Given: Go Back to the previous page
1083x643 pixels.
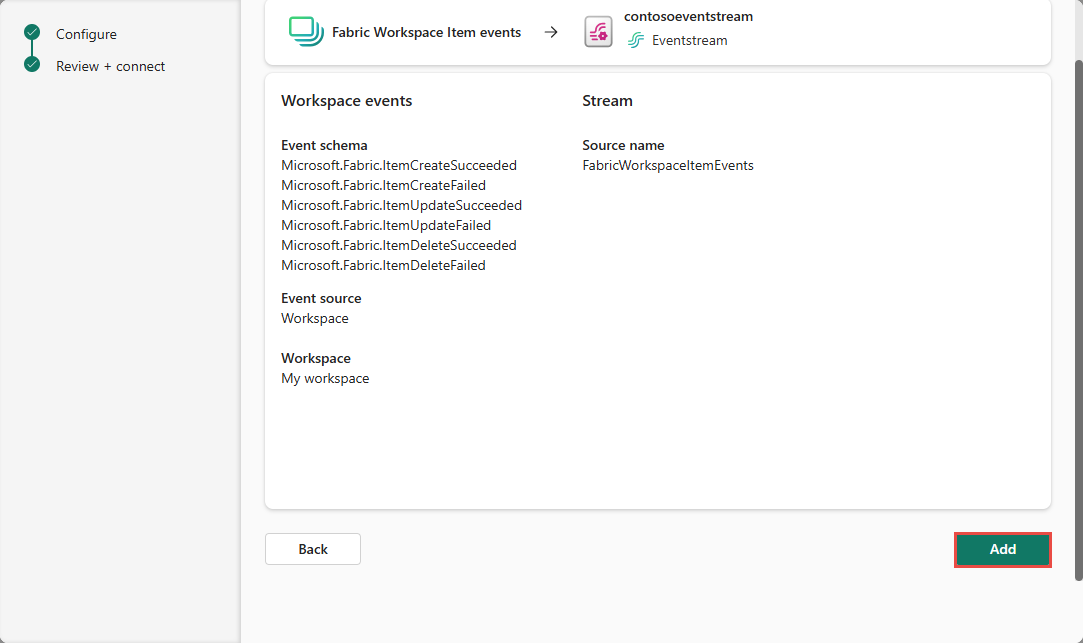Looking at the screenshot, I should 313,549.
